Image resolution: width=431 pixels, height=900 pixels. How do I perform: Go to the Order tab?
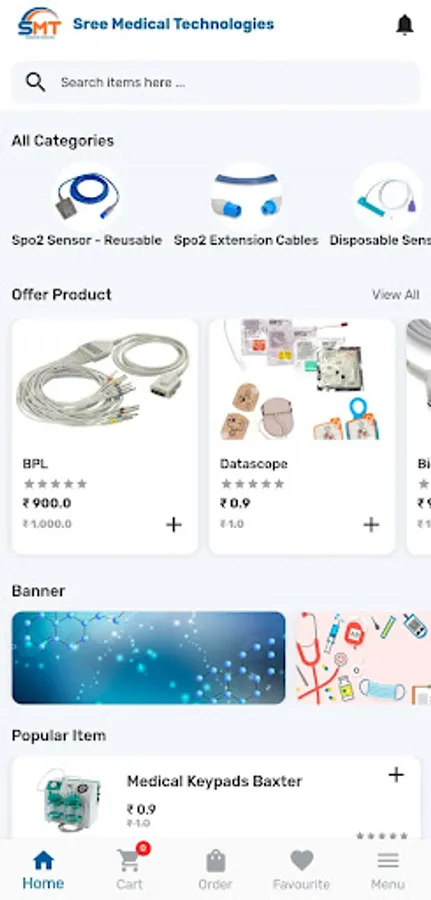pos(215,870)
